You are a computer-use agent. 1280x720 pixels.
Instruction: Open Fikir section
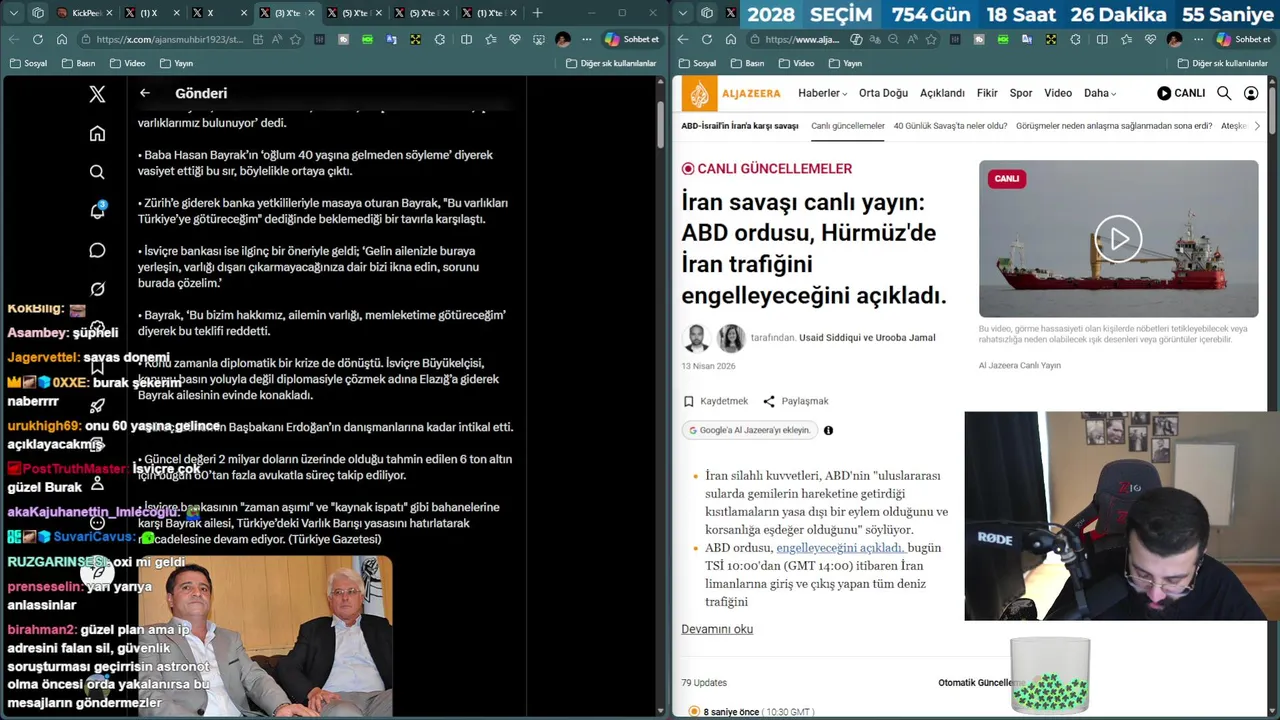987,93
